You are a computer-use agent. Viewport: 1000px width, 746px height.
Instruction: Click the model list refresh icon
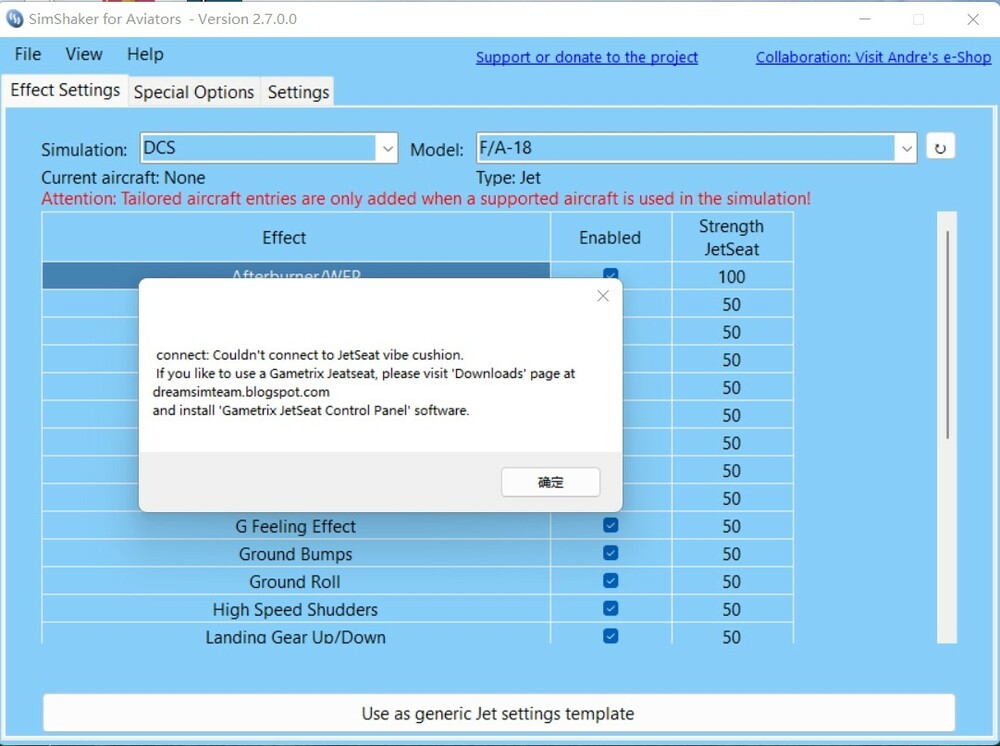(940, 147)
